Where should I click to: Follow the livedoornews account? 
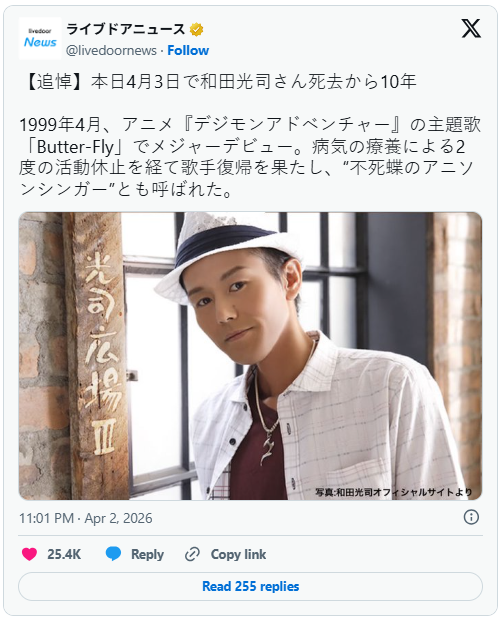(188, 50)
